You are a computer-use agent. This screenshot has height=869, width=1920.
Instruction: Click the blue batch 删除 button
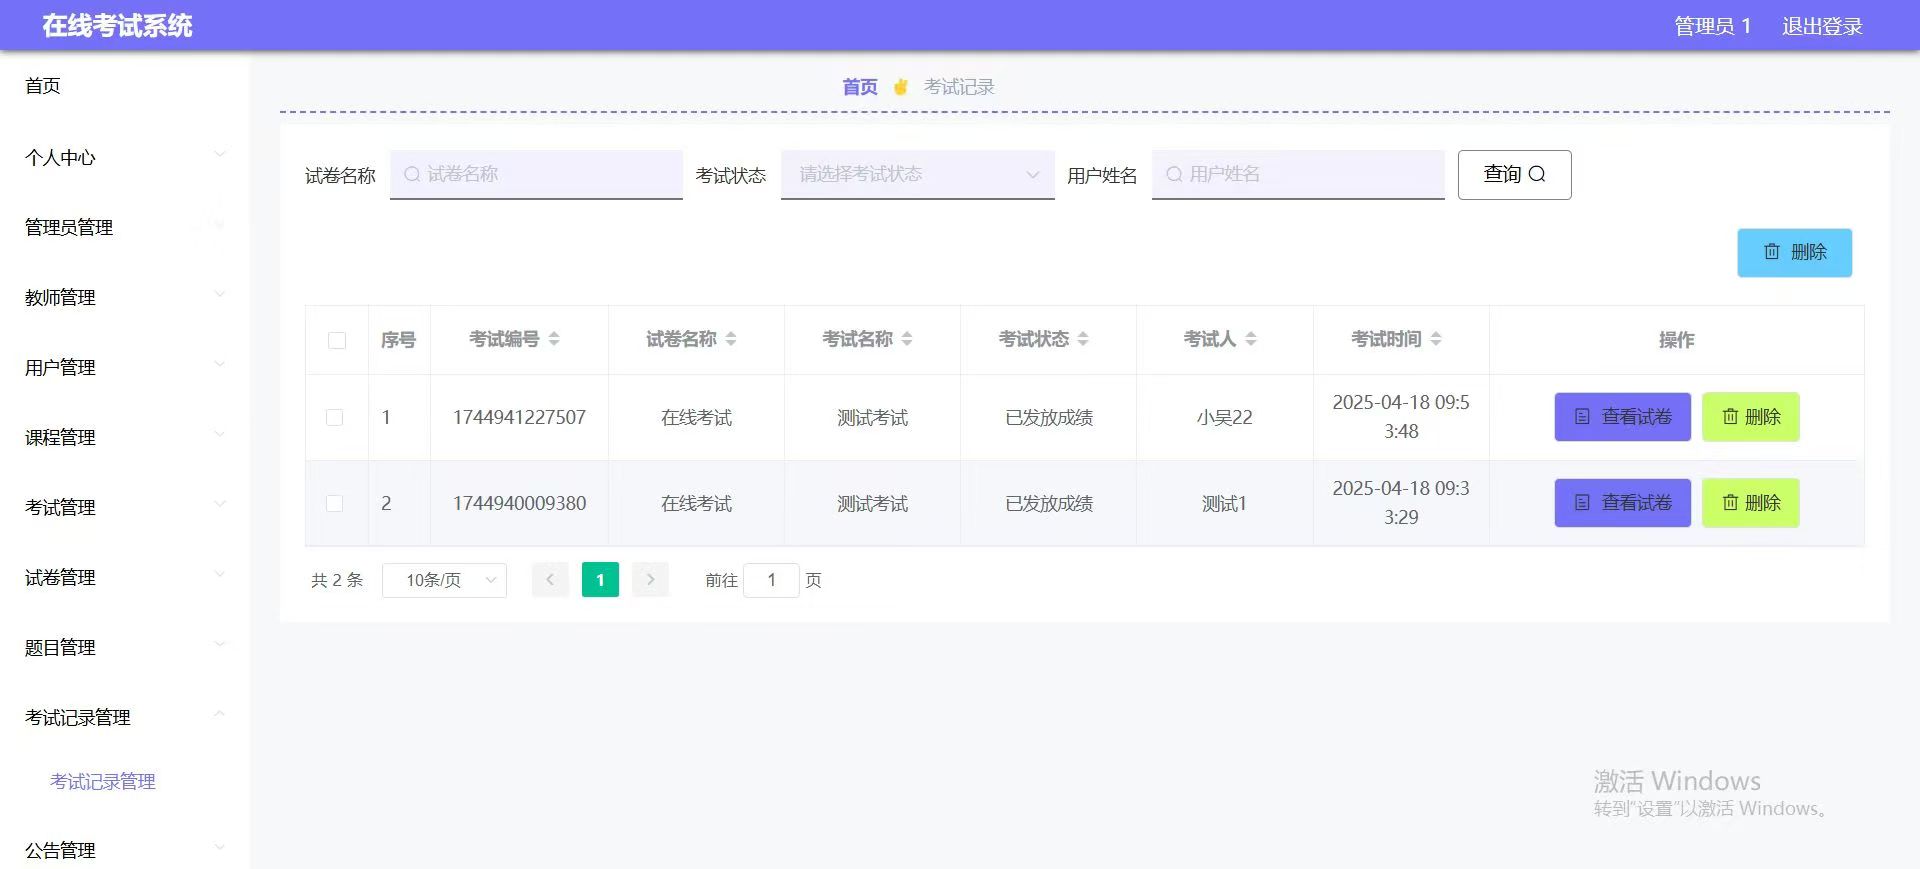point(1794,252)
